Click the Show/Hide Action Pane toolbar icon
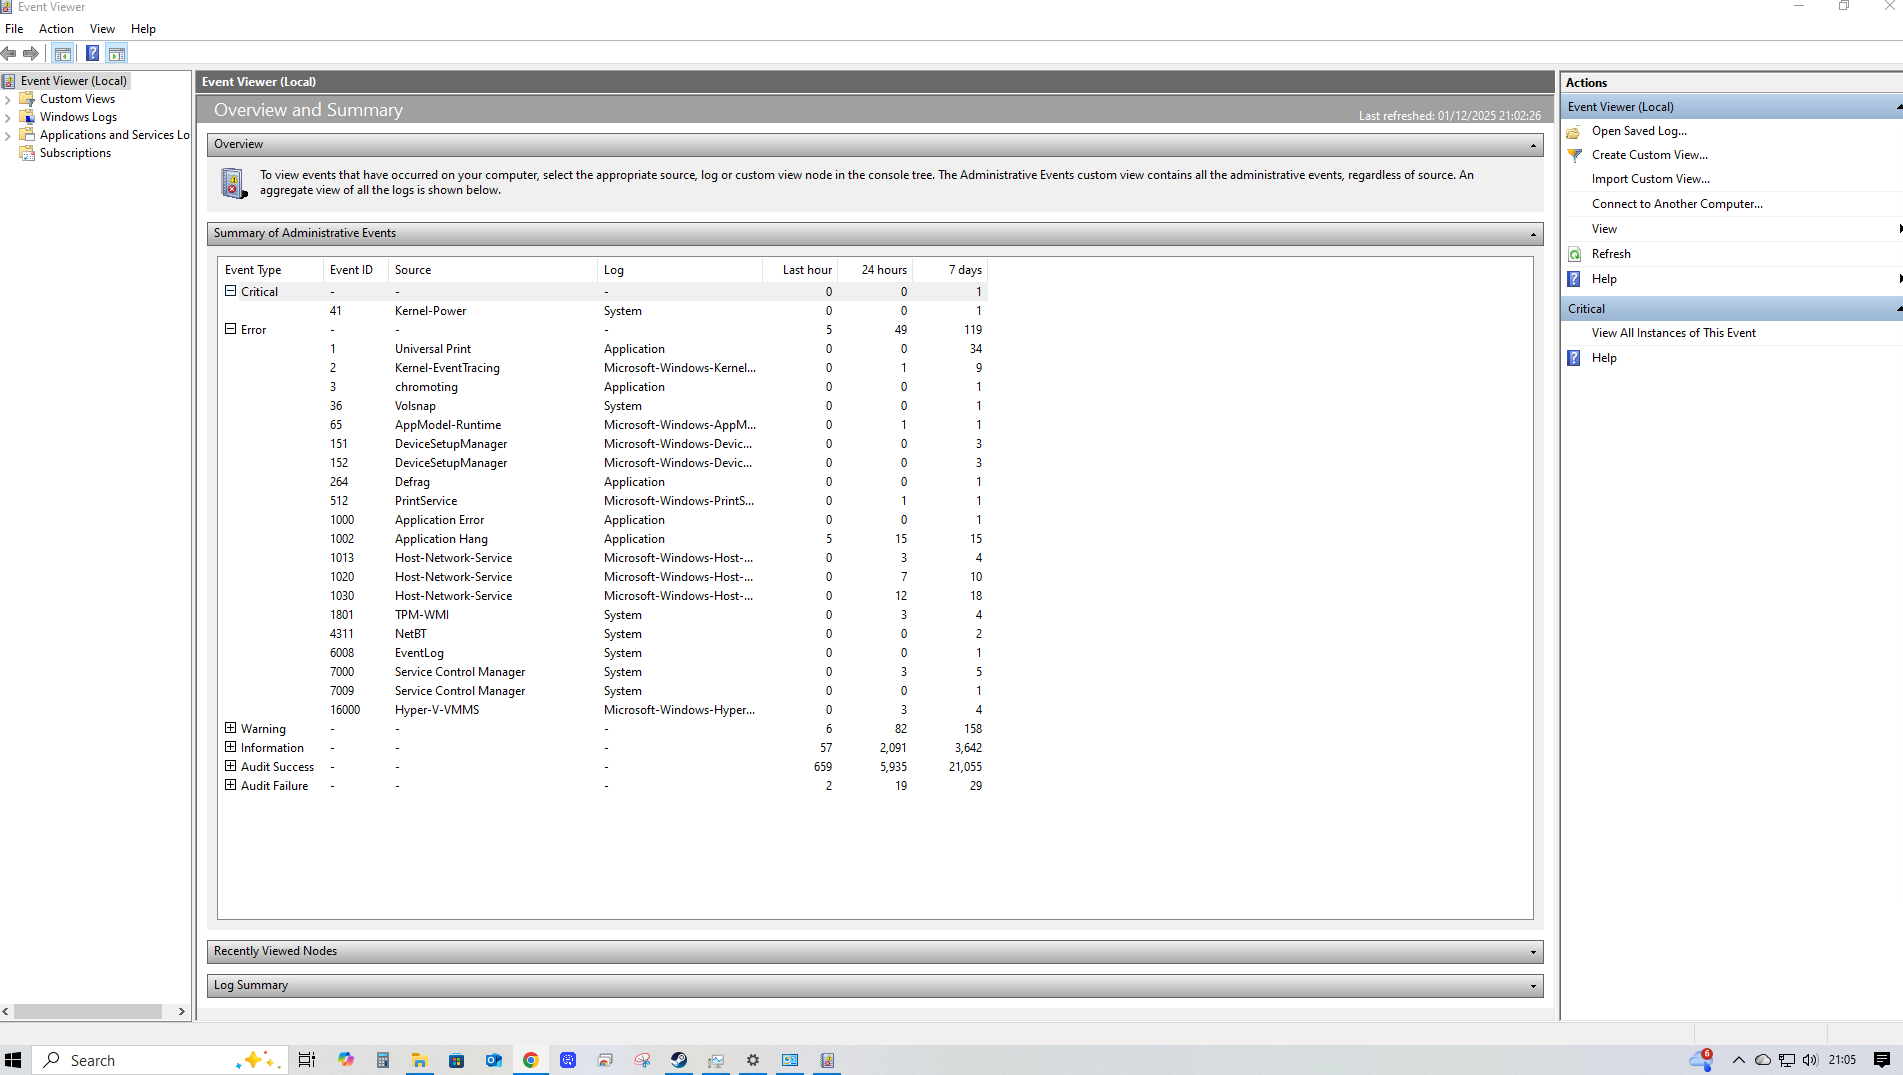This screenshot has width=1903, height=1075. coord(117,54)
